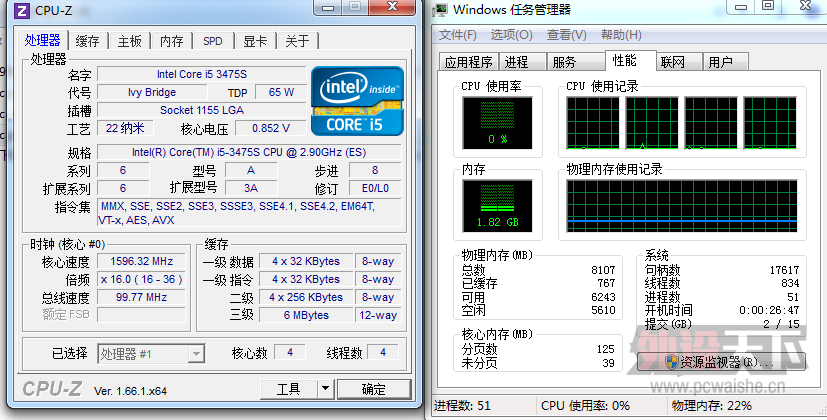Image resolution: width=827 pixels, height=420 pixels.
Task: Click the 工具 button in CPU-Z
Action: [x=289, y=389]
